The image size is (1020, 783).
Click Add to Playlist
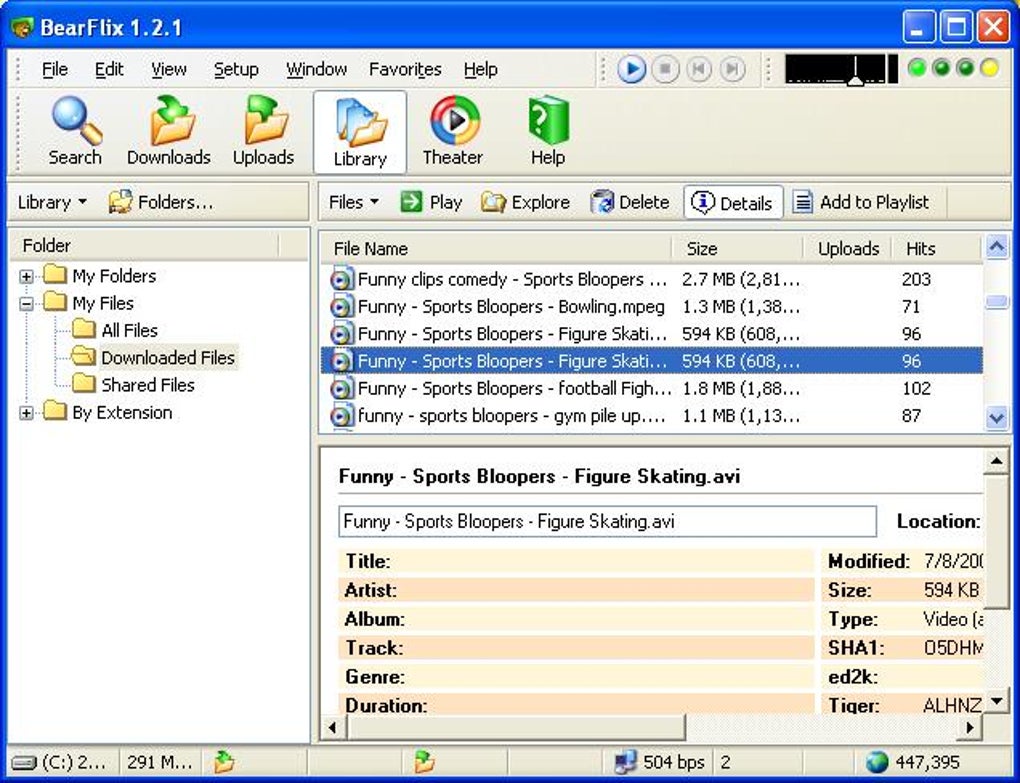click(x=861, y=202)
